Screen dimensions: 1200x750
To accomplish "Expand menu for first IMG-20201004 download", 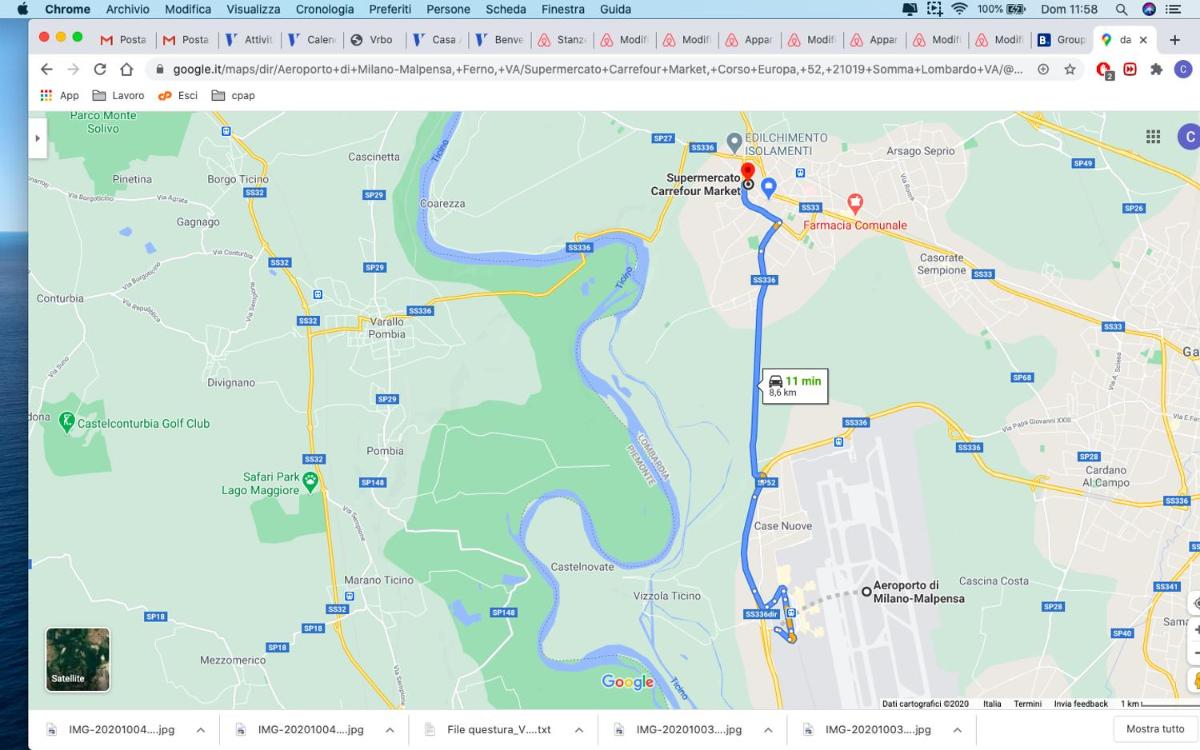I will tap(200, 730).
